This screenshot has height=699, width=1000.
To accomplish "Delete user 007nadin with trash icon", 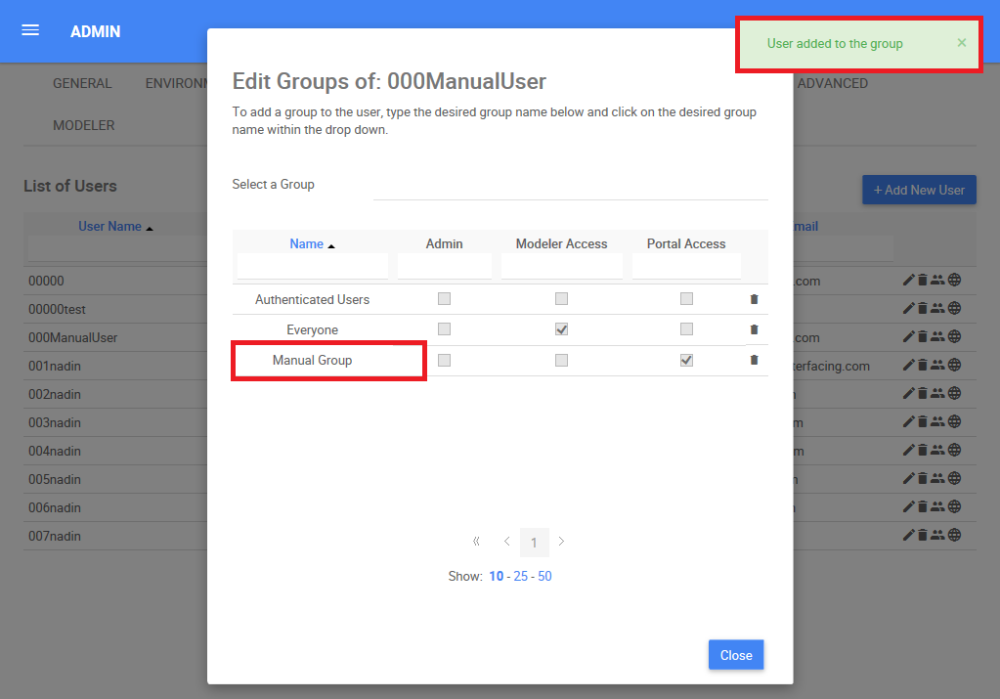I will pyautogui.click(x=922, y=535).
